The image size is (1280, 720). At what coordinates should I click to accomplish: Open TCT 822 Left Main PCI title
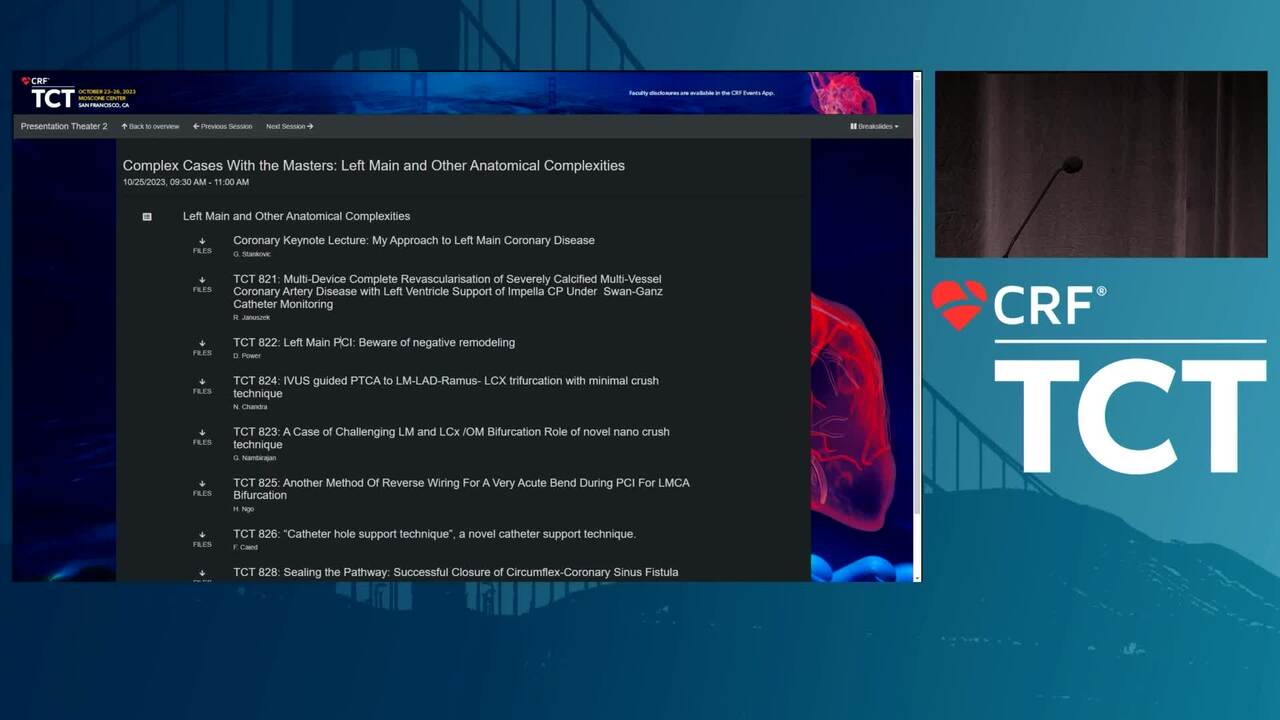(x=374, y=342)
